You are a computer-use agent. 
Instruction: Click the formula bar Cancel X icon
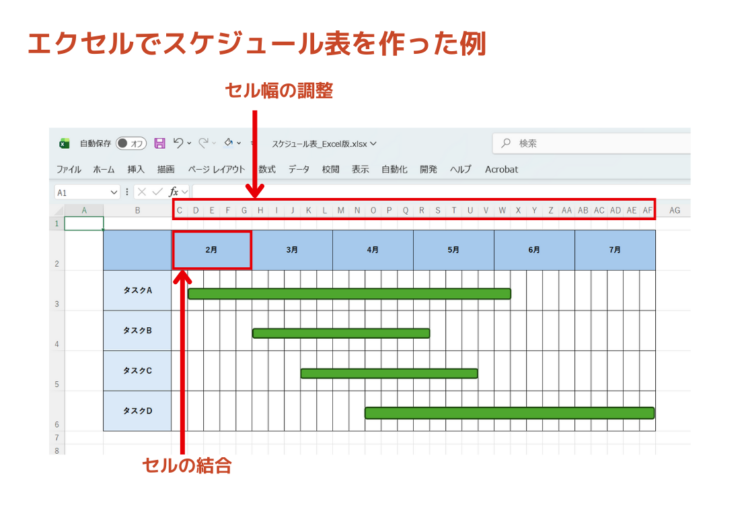point(142,192)
